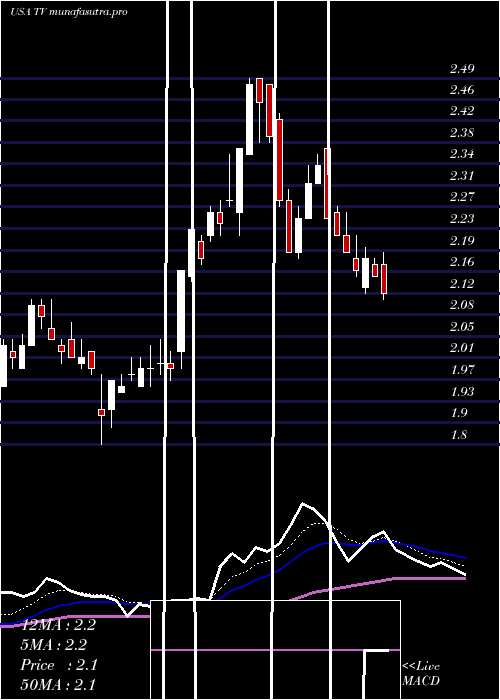This screenshot has width=500, height=700.
Task: Click the 2.27 price axis label
Action: pos(462,197)
